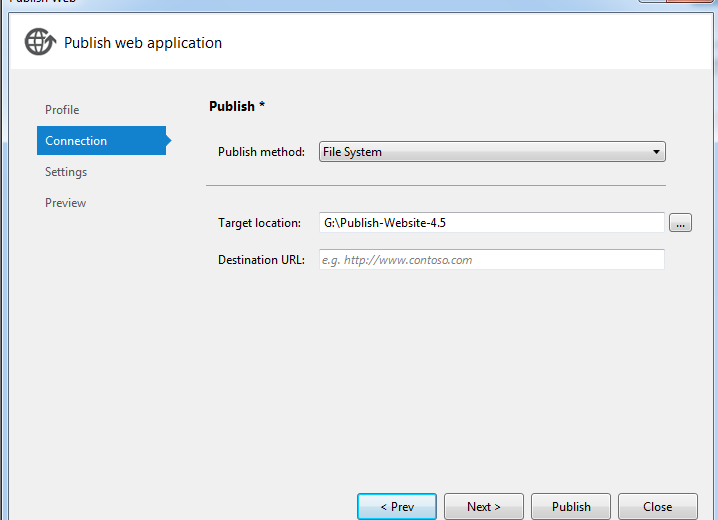The image size is (718, 520).
Task: Open the Profile step
Action: click(x=62, y=110)
